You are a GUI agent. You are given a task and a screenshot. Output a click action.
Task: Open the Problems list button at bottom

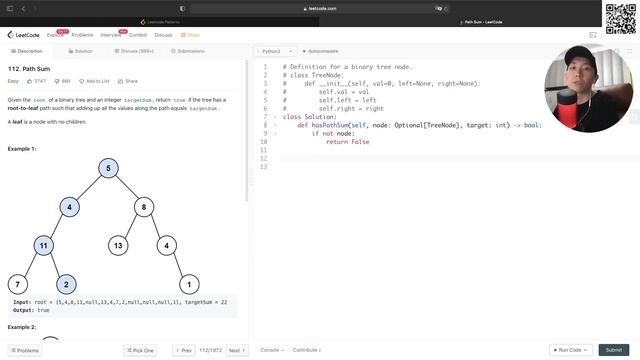(x=25, y=351)
